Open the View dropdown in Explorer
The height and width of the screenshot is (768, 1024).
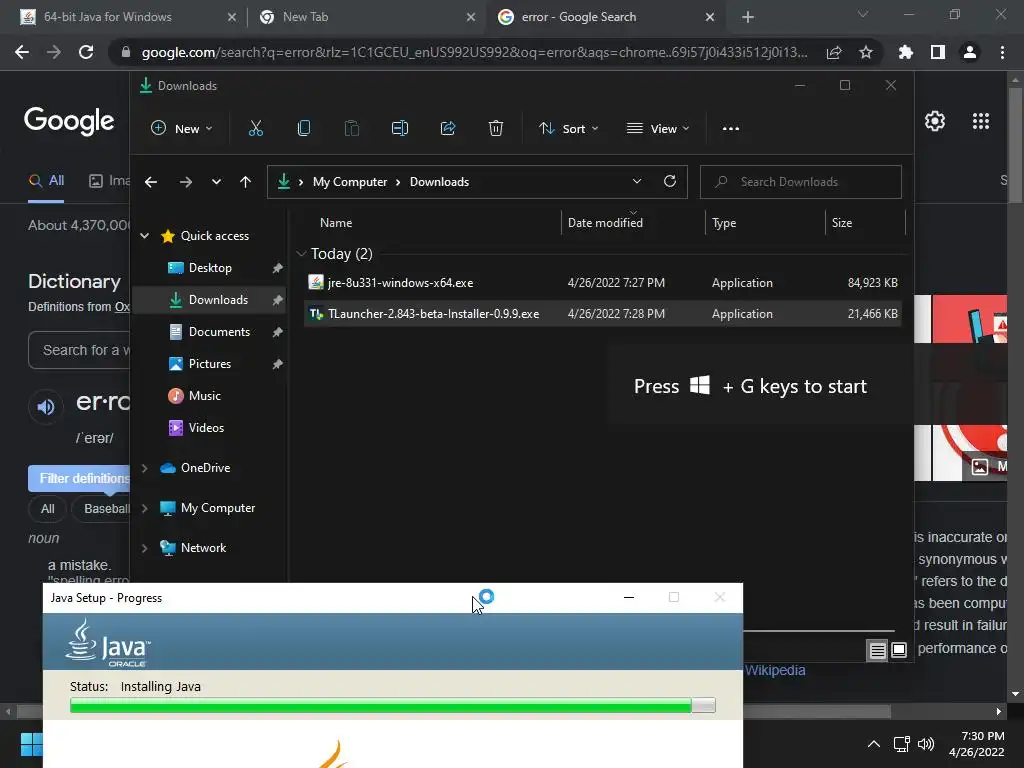(658, 129)
